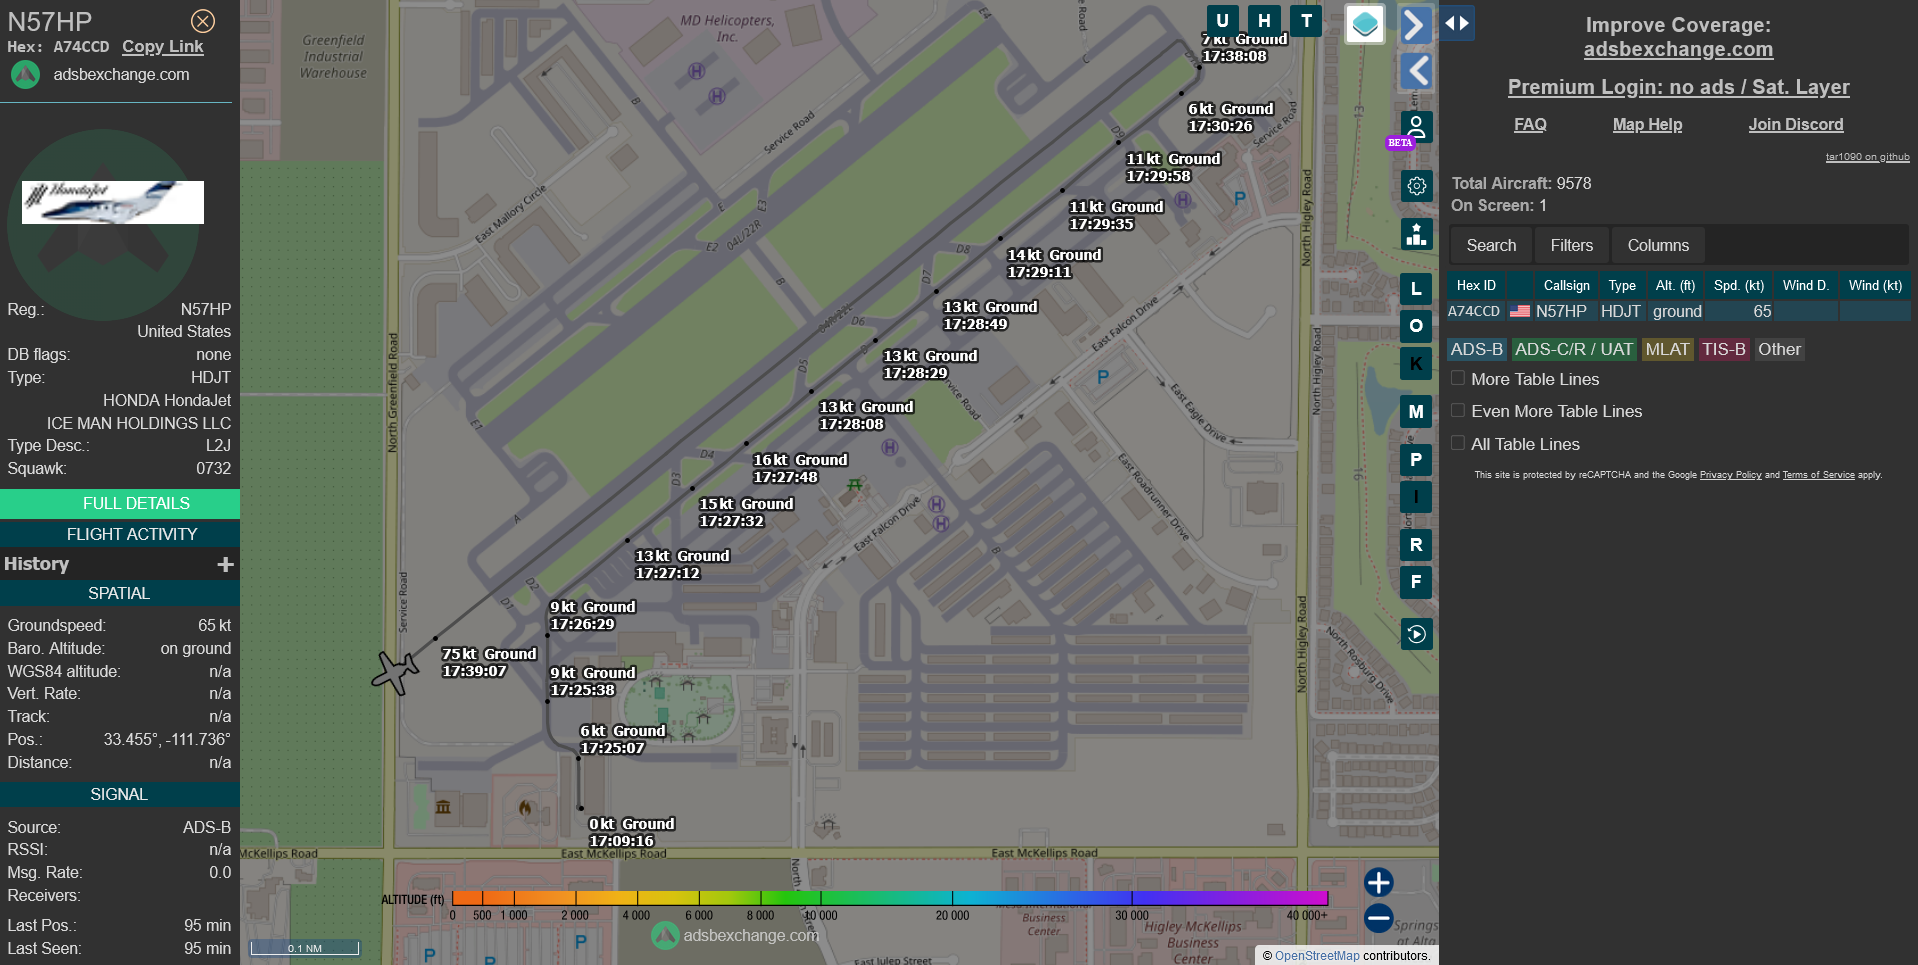
Task: Select the N57HP row in aircraft table
Action: (1679, 311)
